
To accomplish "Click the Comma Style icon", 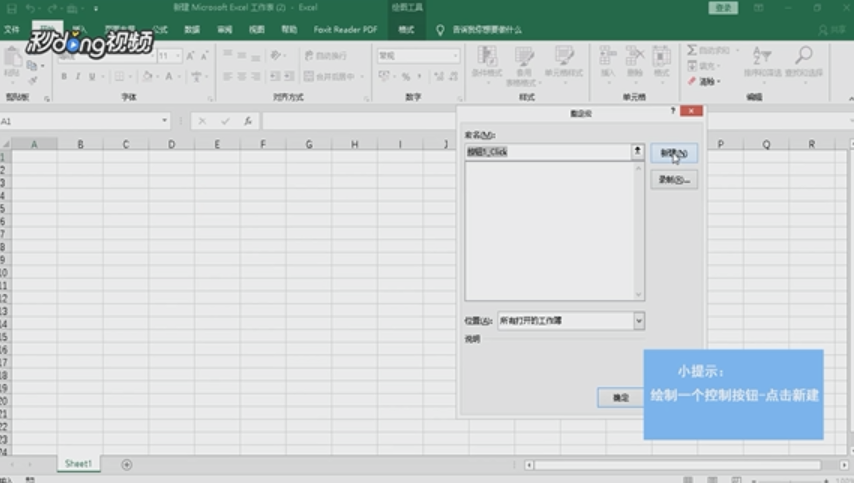I will (419, 77).
